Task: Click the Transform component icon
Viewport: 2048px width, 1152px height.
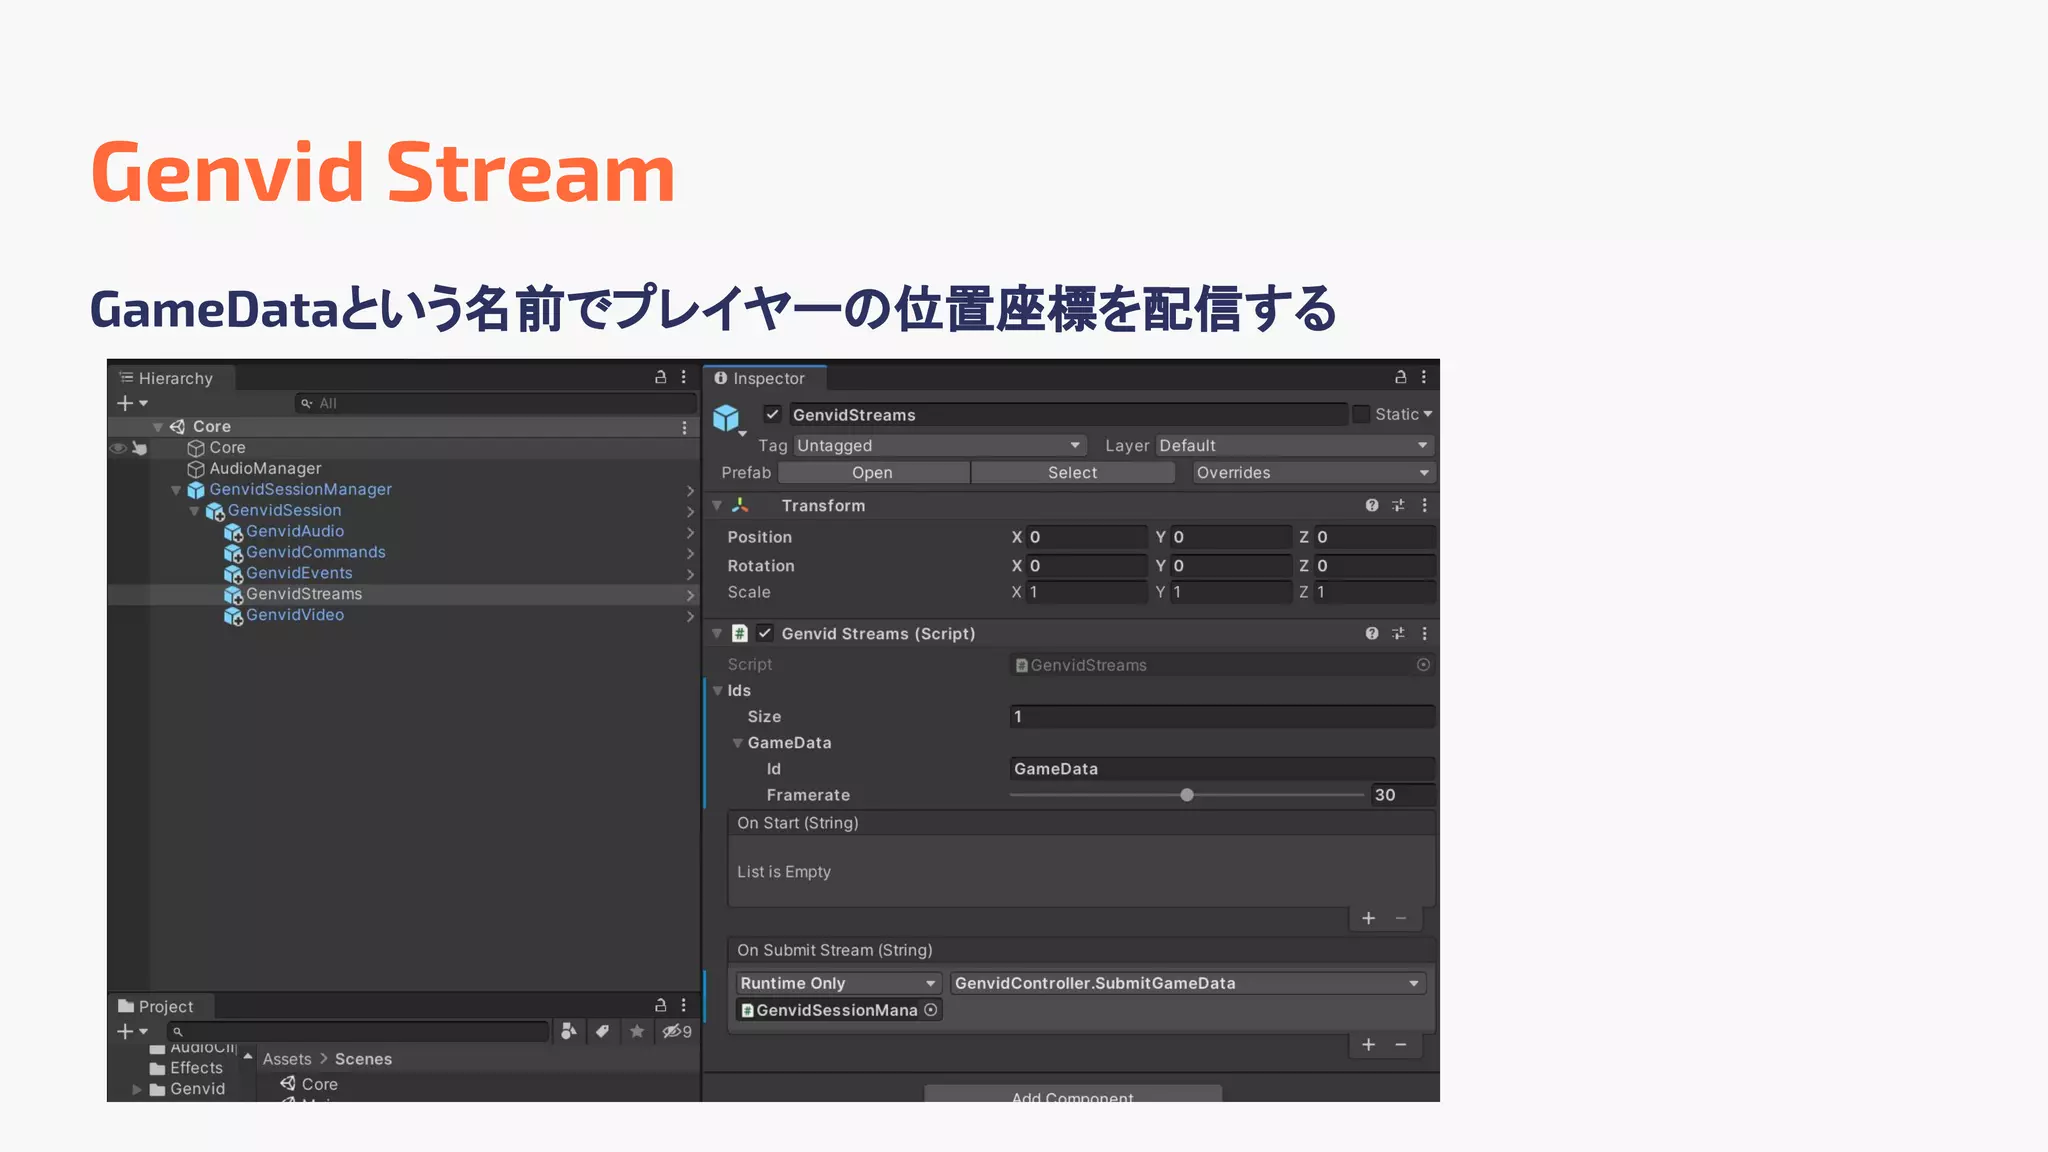Action: pyautogui.click(x=740, y=506)
